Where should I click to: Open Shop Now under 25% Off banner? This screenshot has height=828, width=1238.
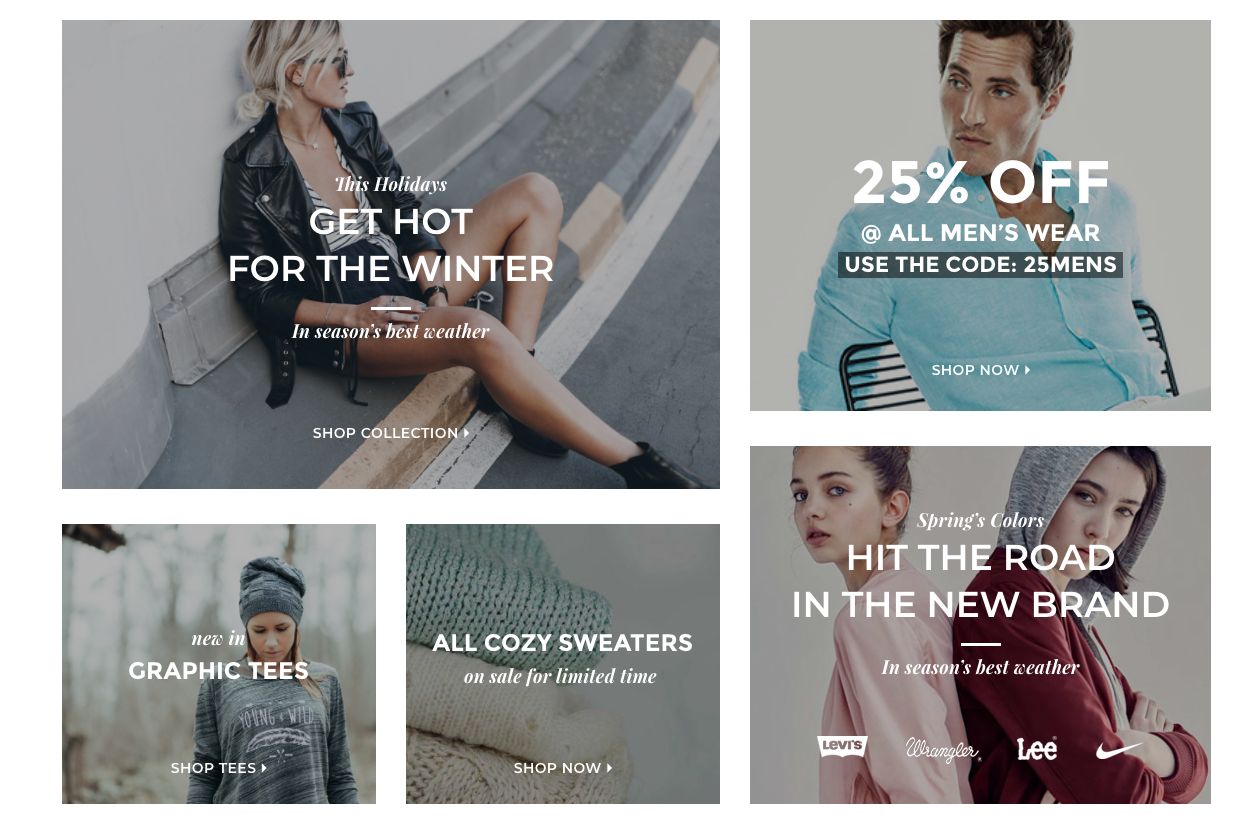[x=980, y=370]
